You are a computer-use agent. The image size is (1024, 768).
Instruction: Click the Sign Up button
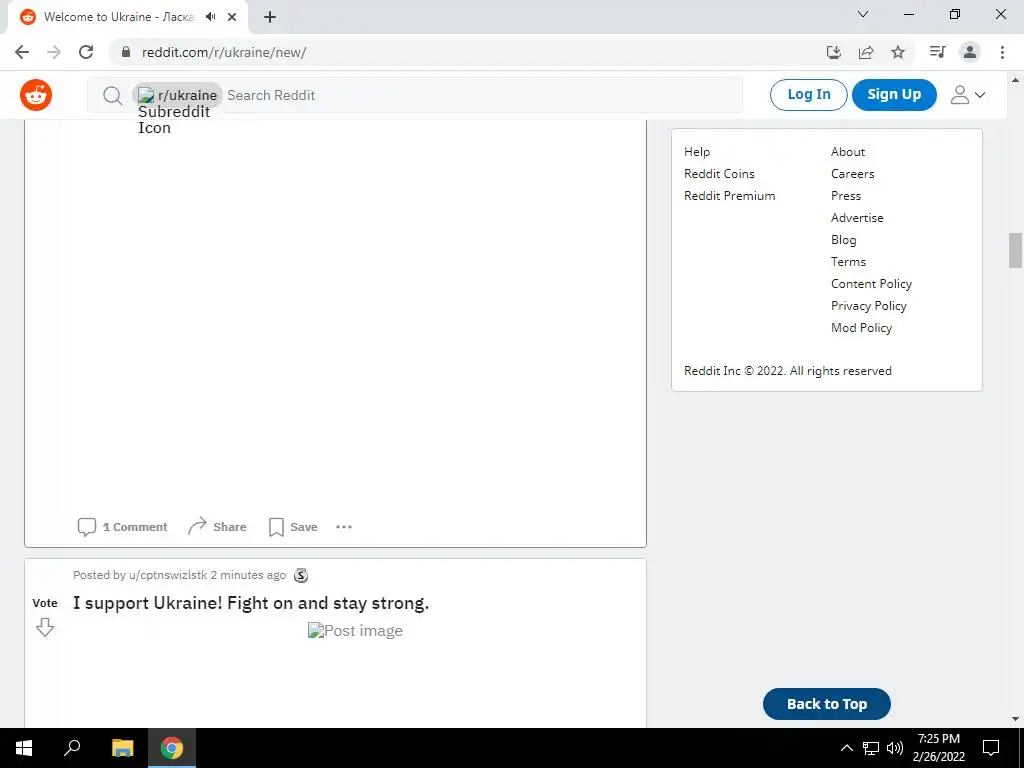click(894, 95)
